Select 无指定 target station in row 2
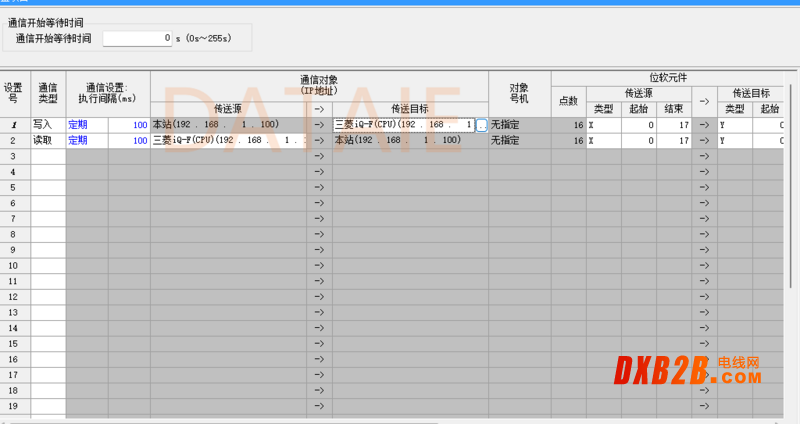The width and height of the screenshot is (800, 424). (x=519, y=140)
